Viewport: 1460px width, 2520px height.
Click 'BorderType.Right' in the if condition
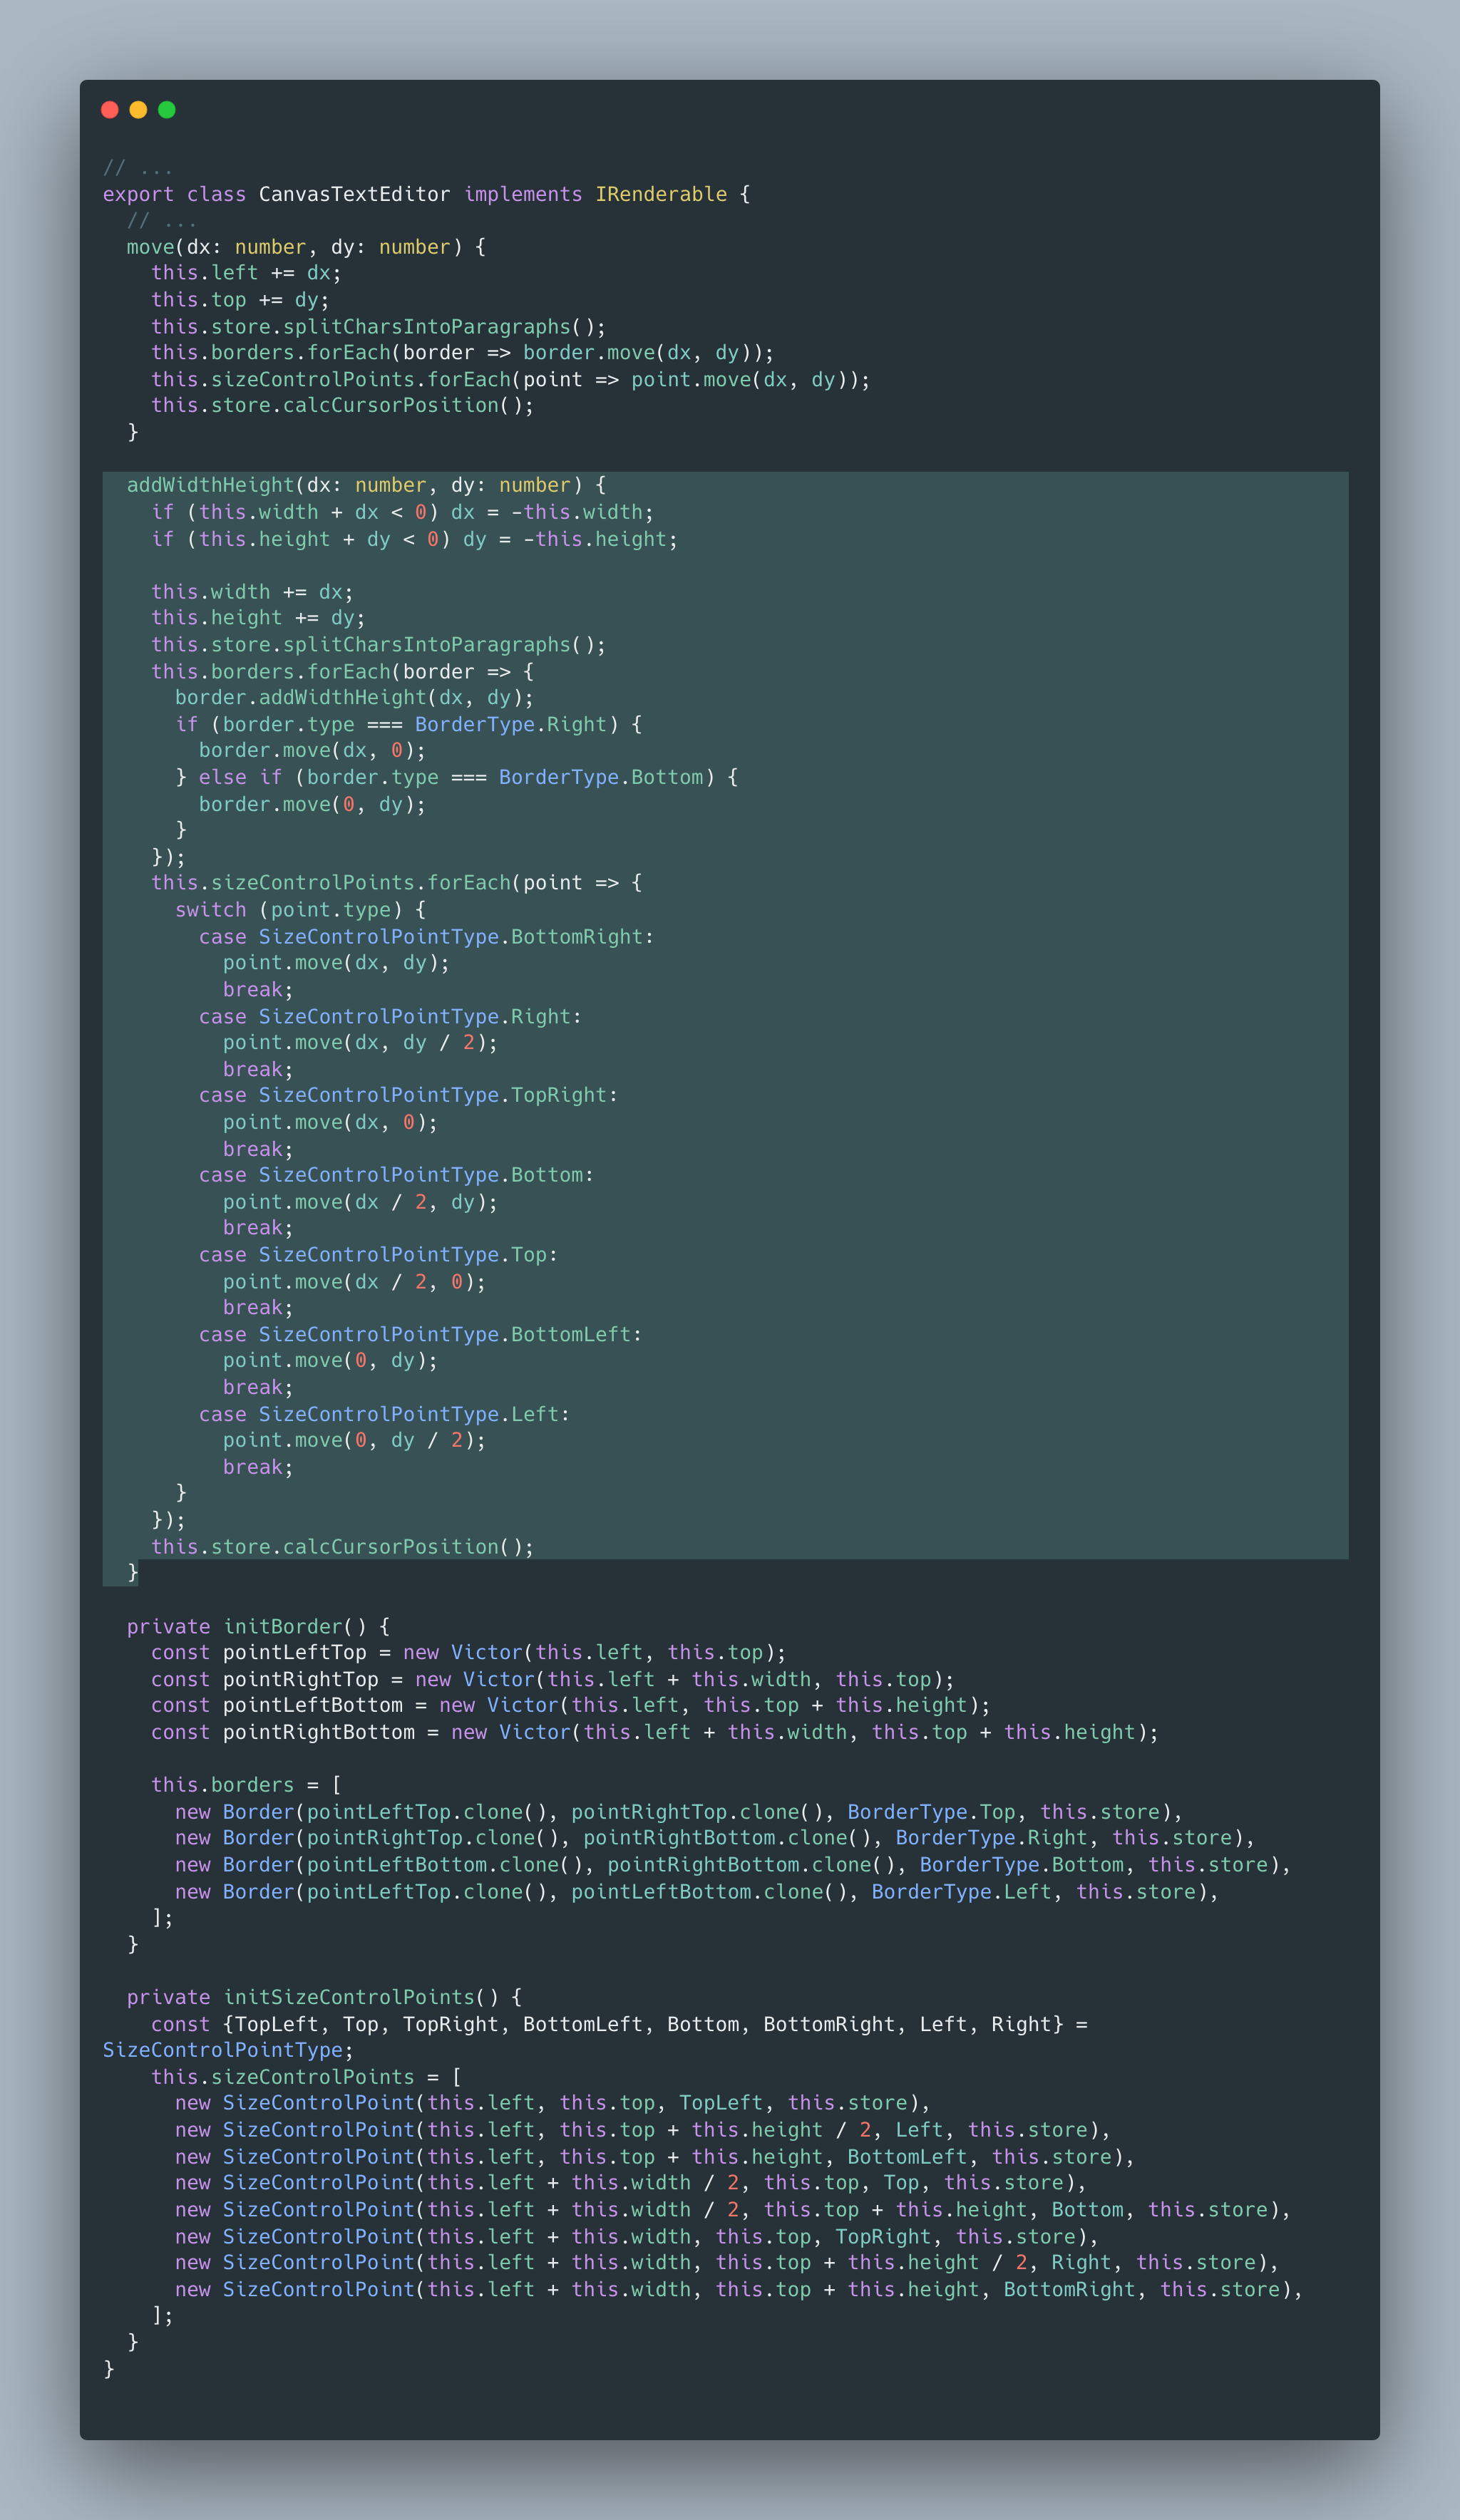pyautogui.click(x=511, y=724)
